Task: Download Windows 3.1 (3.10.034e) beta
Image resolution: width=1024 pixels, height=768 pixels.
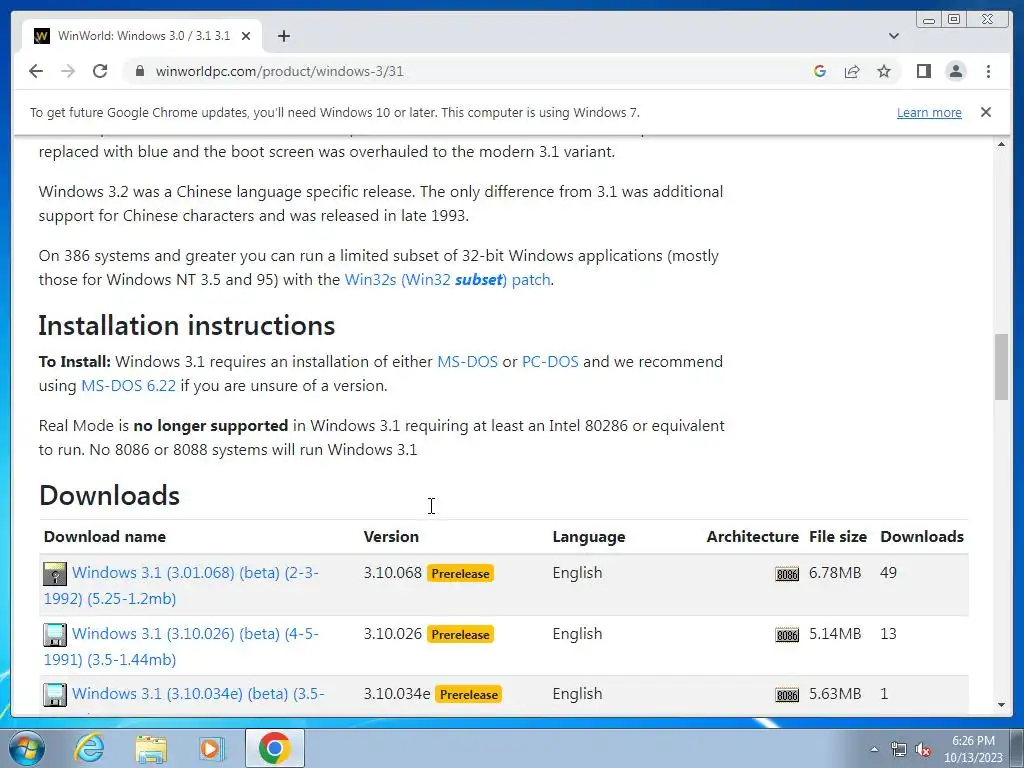Action: pyautogui.click(x=198, y=694)
